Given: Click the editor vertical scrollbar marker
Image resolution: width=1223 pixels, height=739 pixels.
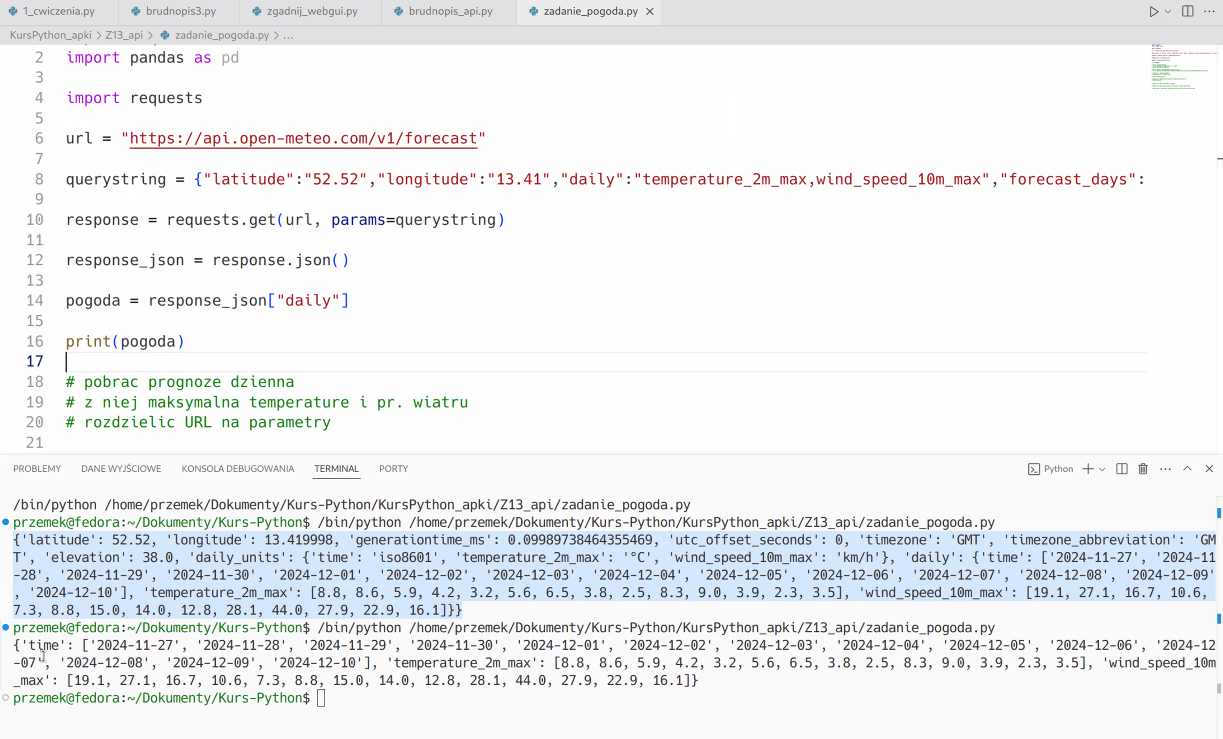Looking at the screenshot, I should tap(1218, 157).
